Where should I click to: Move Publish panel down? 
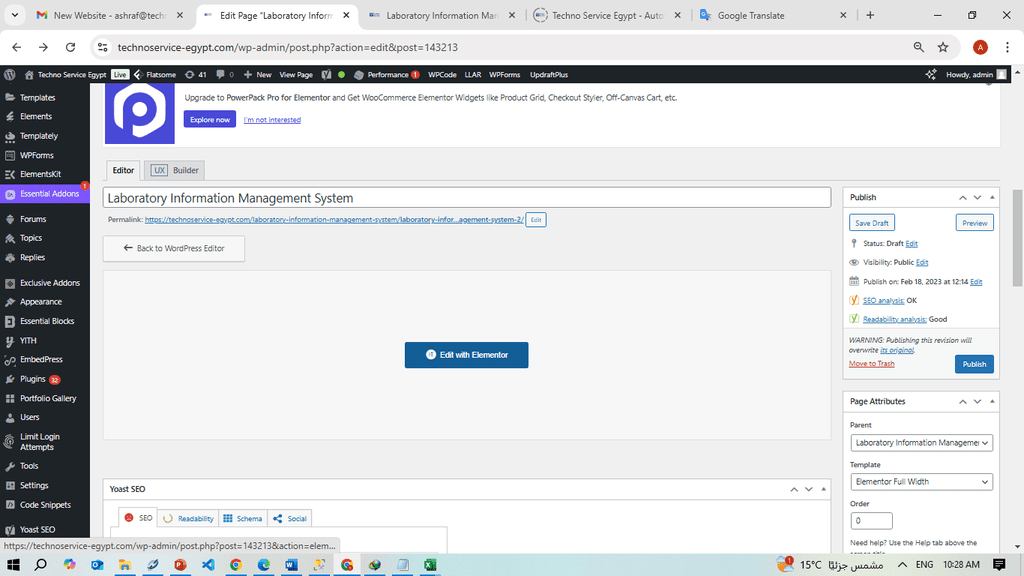(x=977, y=197)
